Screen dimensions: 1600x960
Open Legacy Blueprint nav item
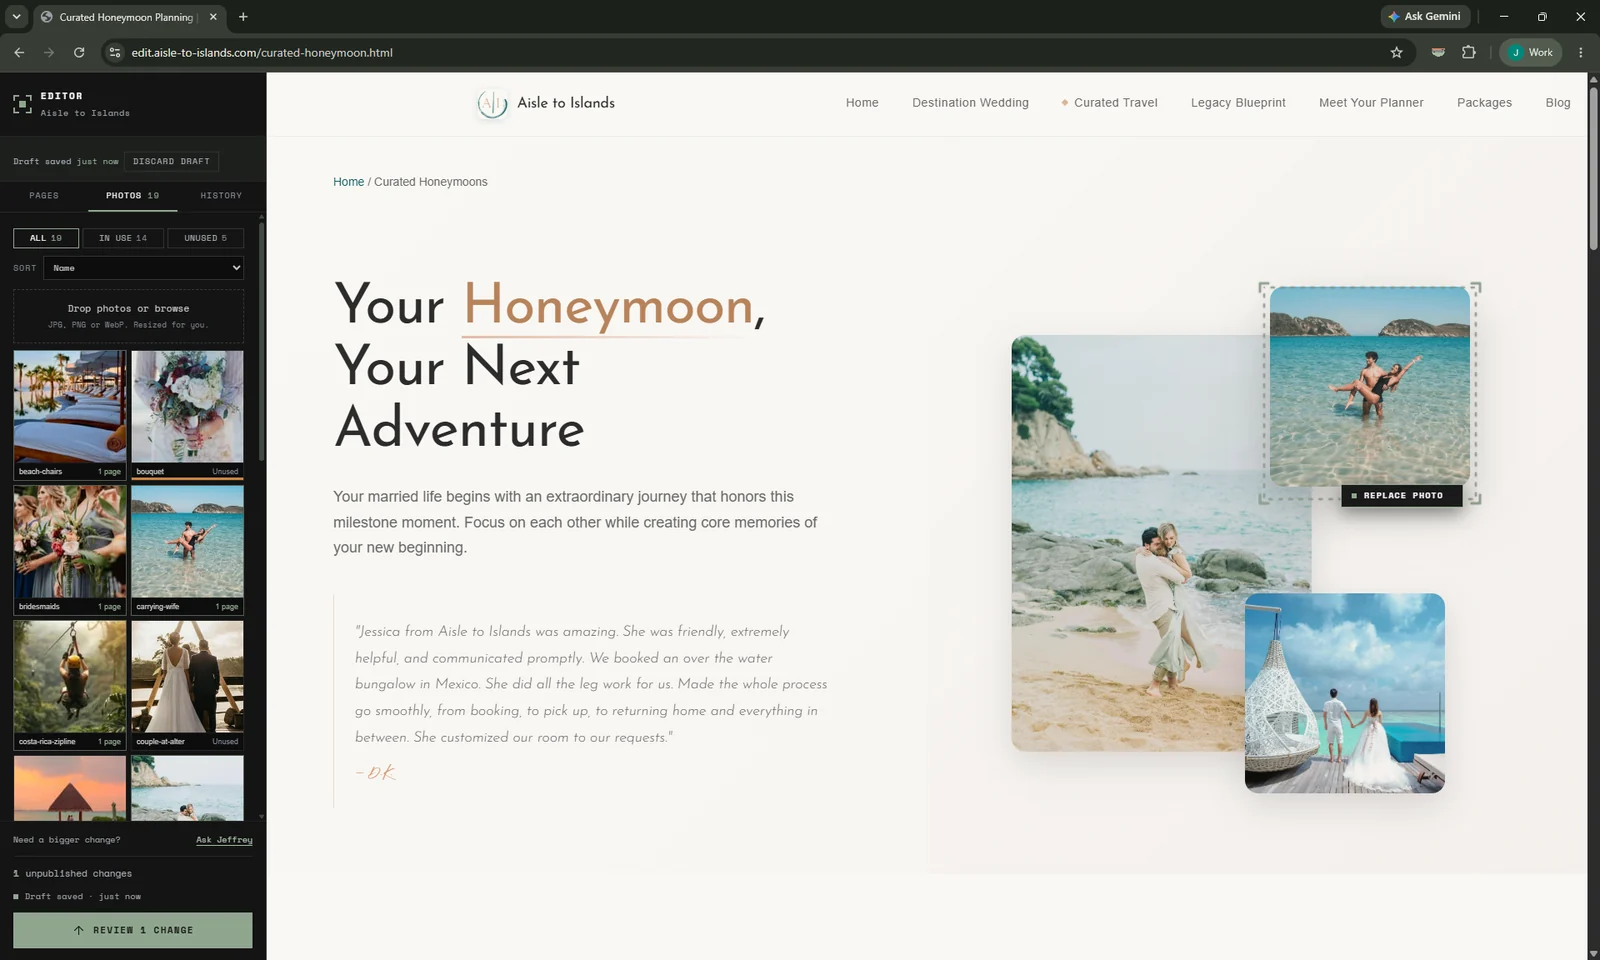1238,103
